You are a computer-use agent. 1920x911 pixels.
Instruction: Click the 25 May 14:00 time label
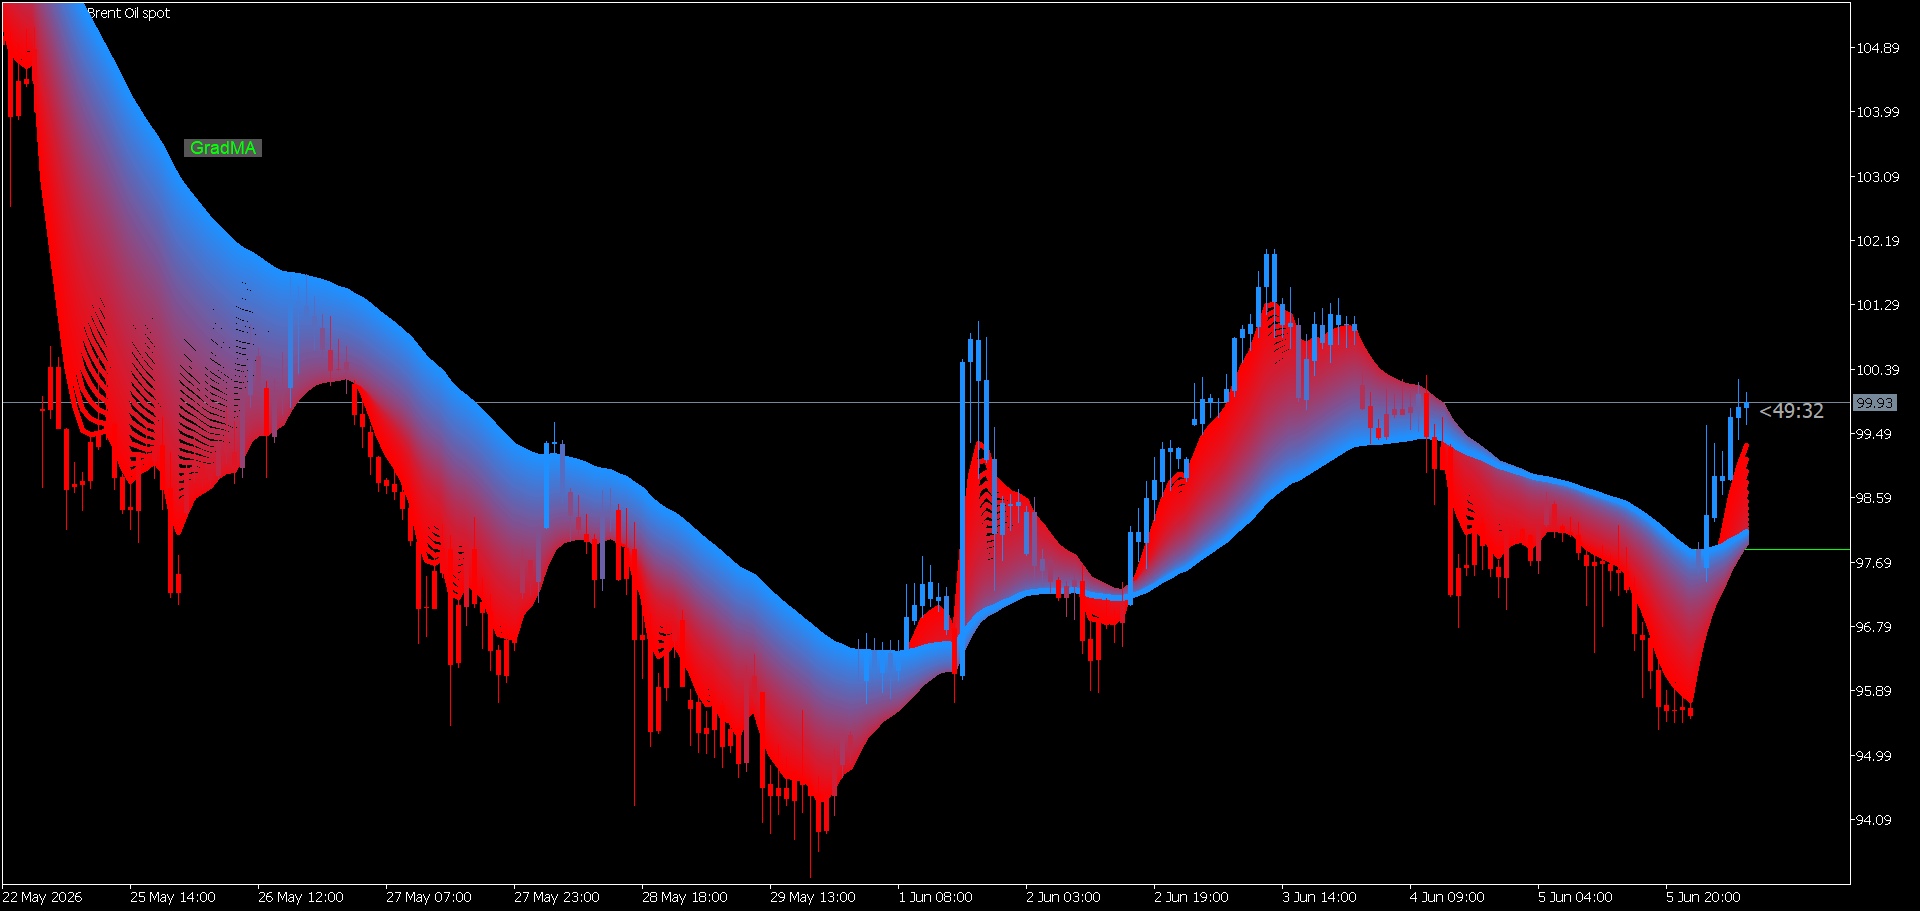click(x=173, y=897)
